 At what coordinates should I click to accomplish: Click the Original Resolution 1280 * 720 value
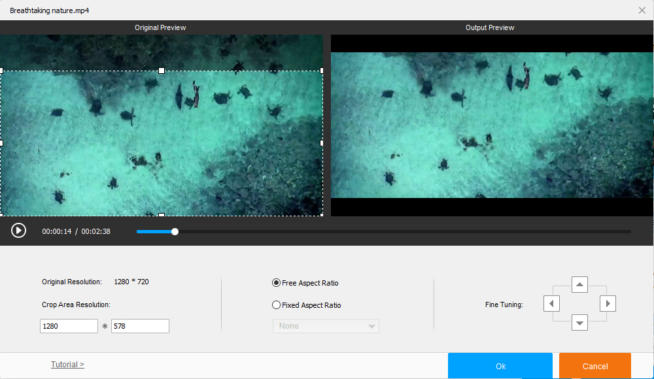click(x=131, y=282)
